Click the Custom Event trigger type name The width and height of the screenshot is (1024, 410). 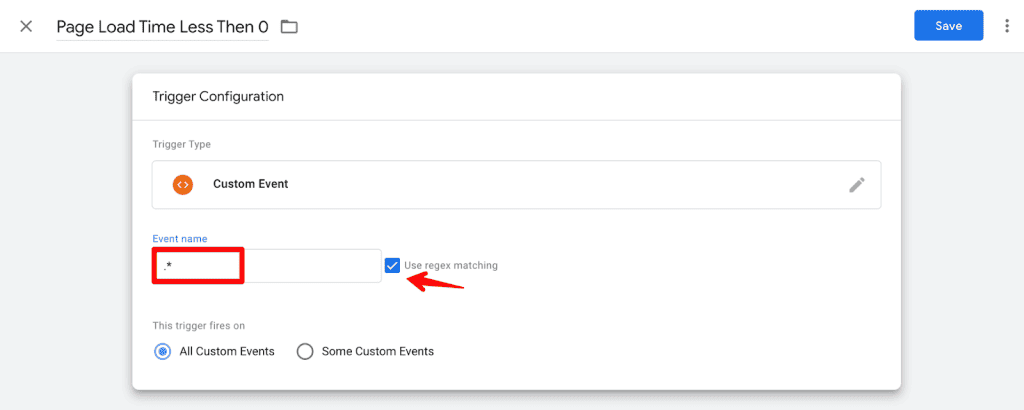pyautogui.click(x=250, y=184)
